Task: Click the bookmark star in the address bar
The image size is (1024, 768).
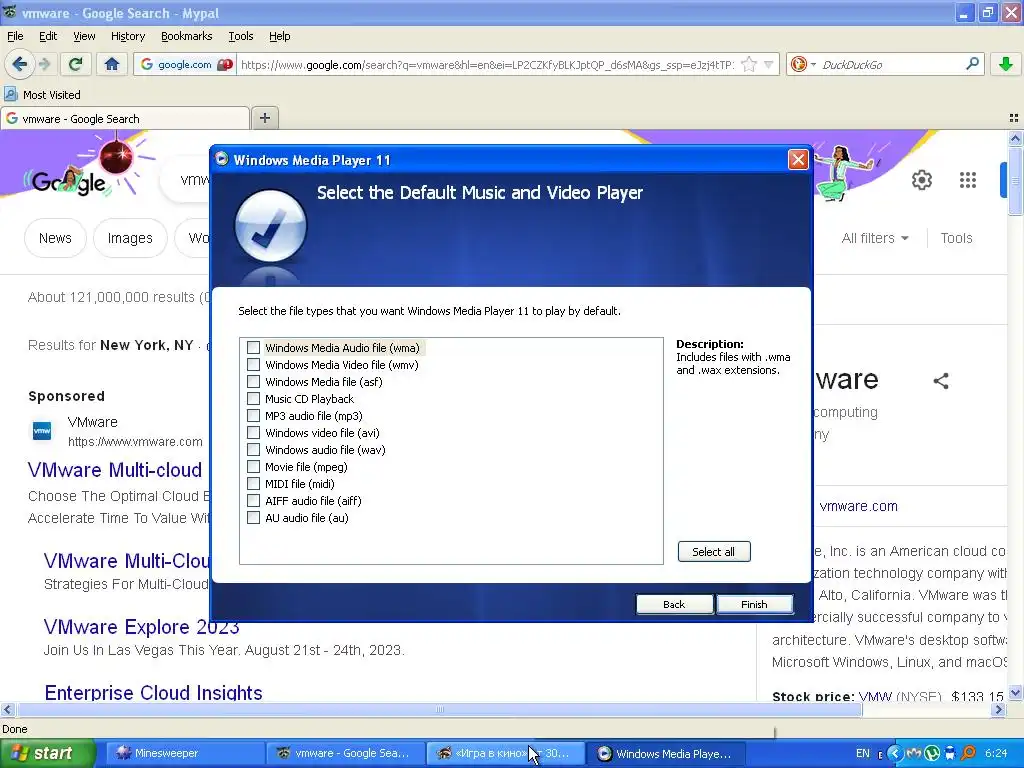Action: [749, 64]
